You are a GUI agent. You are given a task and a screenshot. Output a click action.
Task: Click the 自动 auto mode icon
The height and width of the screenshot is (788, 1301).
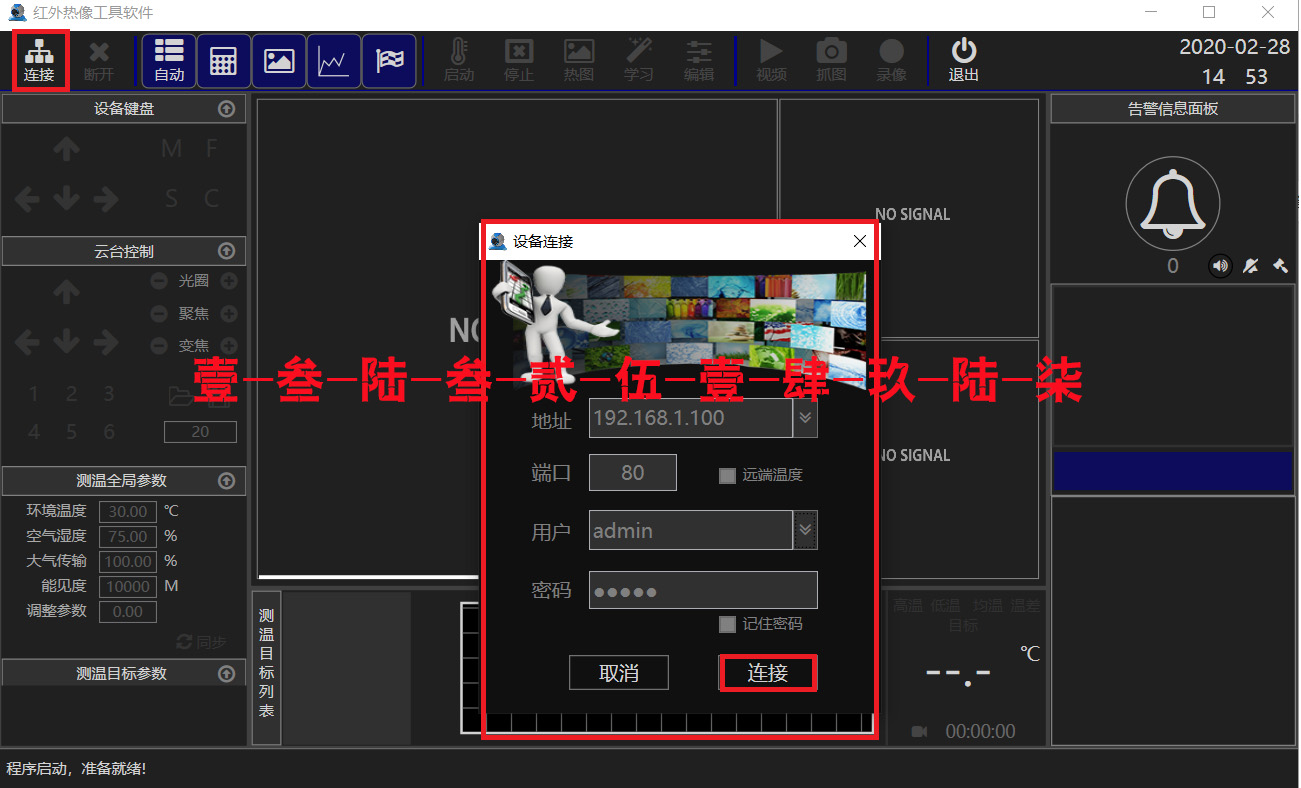point(168,60)
